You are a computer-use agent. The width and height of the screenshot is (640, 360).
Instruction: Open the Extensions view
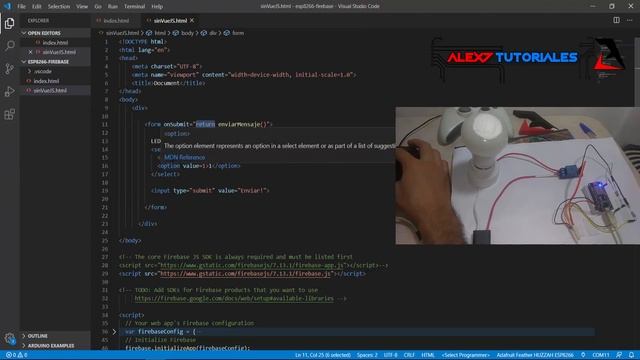9,114
